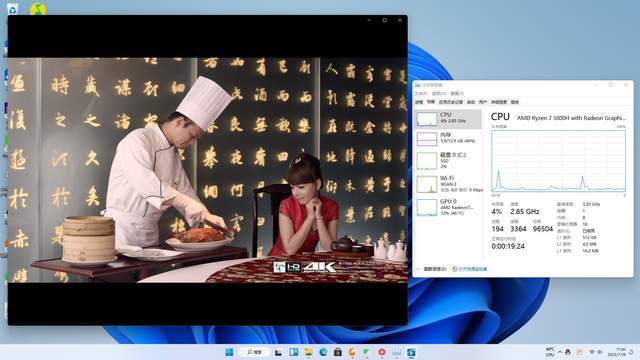Switch to 服务 Services tab
This screenshot has width=640, height=360.
click(x=515, y=102)
